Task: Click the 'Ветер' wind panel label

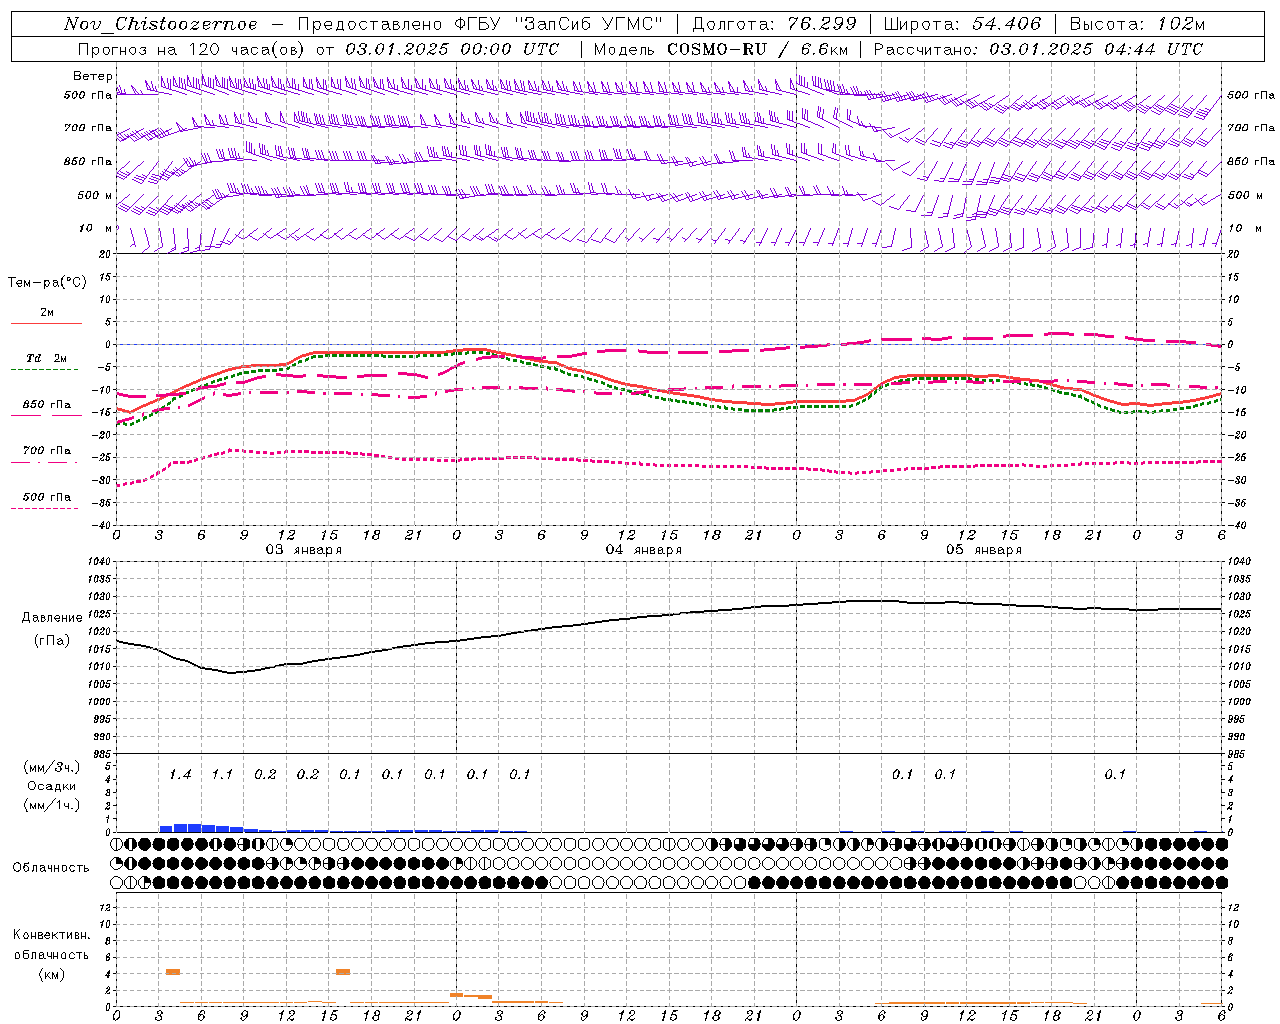Action: tap(92, 76)
